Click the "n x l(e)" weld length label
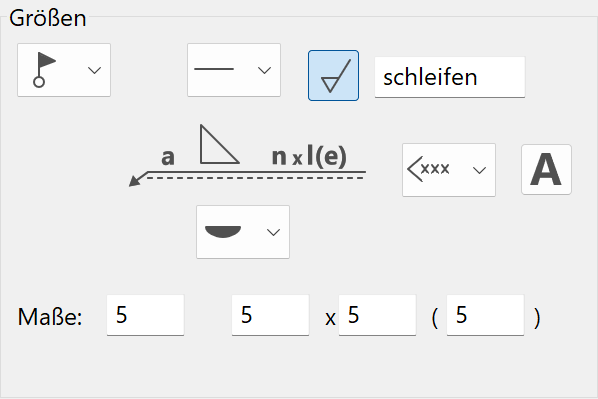Viewport: 598px width, 399px height. click(309, 156)
